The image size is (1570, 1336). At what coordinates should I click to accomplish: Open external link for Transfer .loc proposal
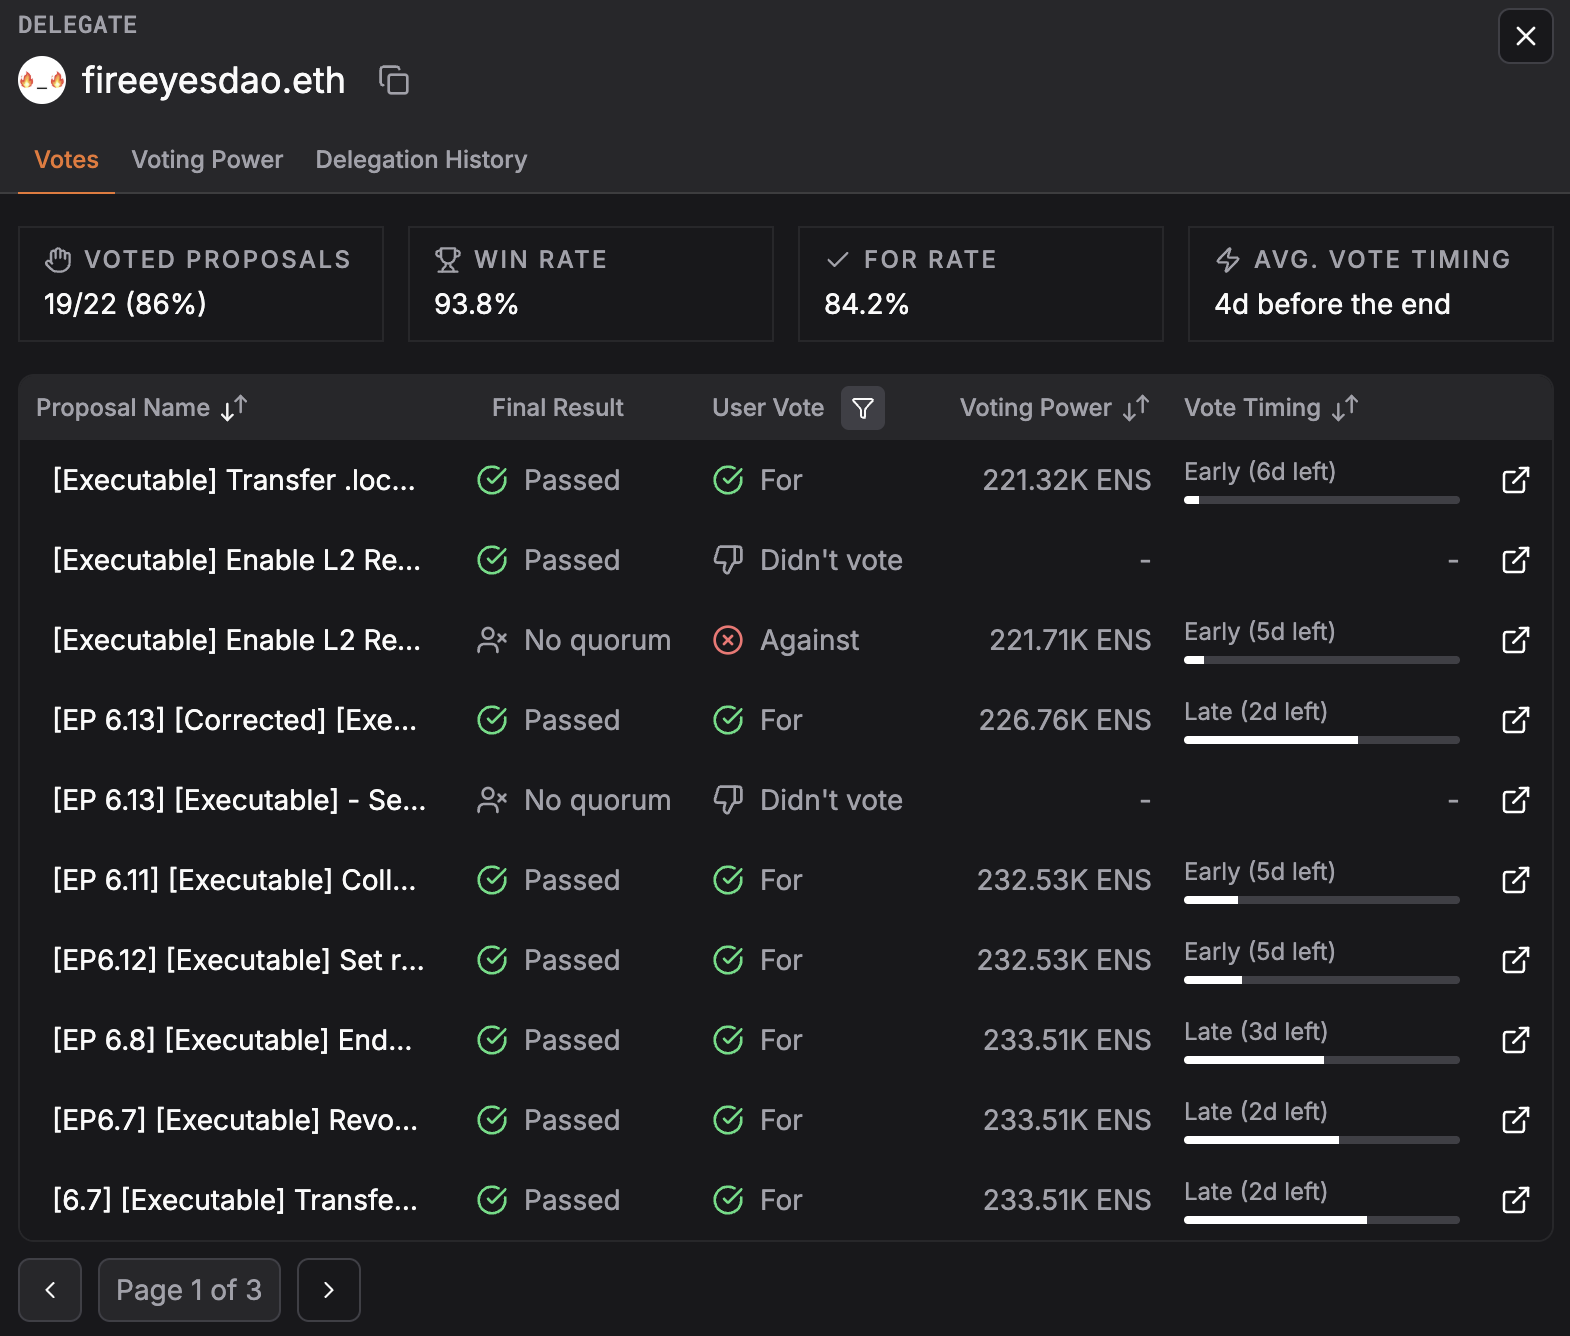coord(1515,480)
